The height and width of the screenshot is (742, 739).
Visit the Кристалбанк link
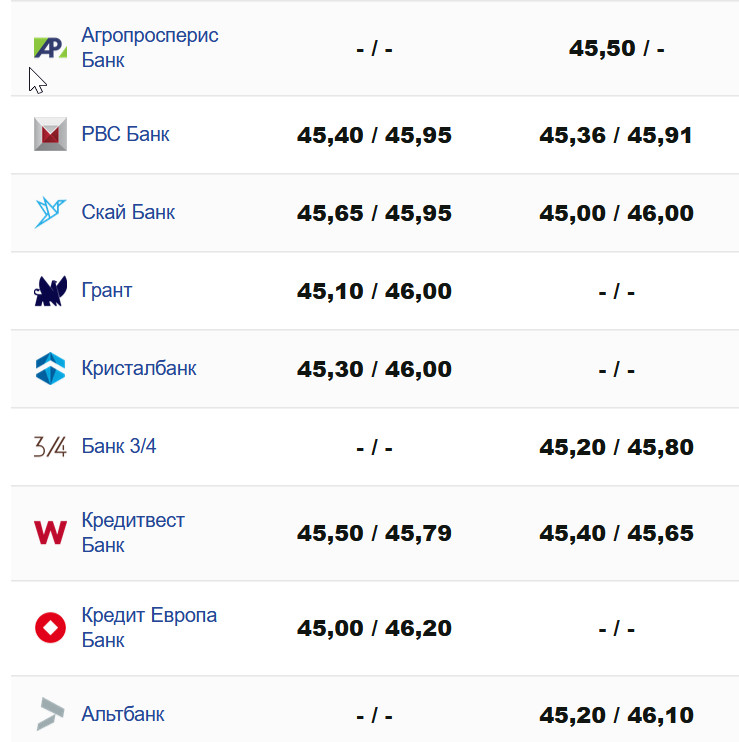(x=139, y=368)
